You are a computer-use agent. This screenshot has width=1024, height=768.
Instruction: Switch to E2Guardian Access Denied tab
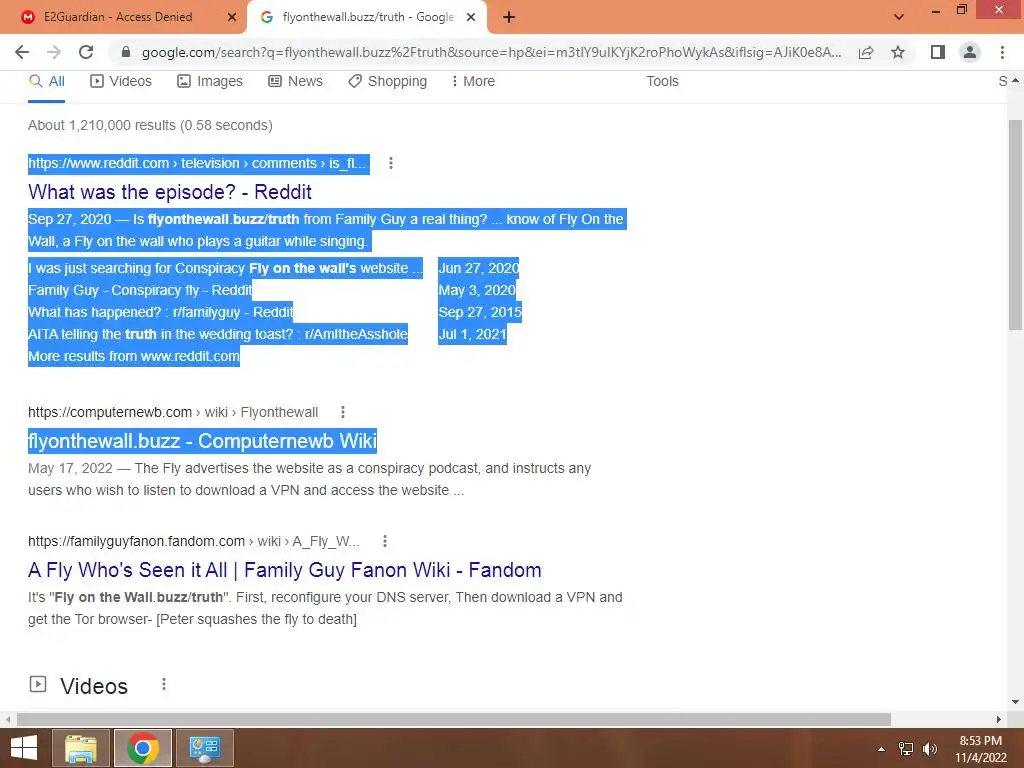click(x=123, y=17)
